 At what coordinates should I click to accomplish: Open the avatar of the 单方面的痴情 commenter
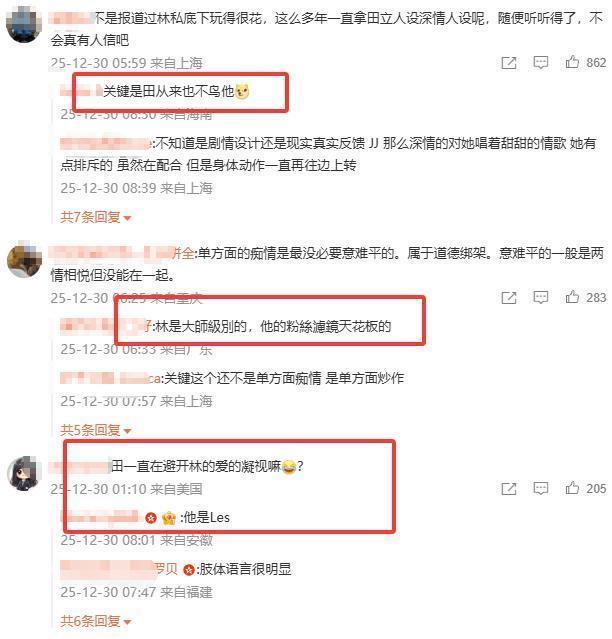[x=24, y=260]
